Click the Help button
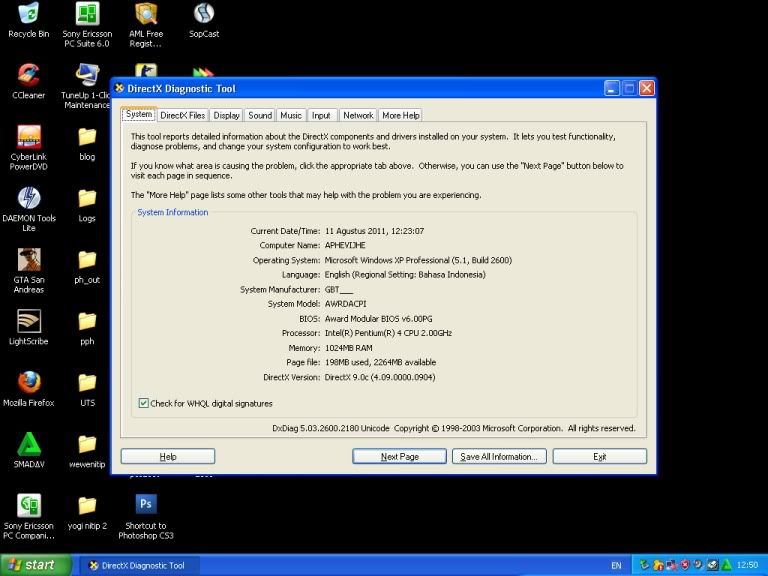Image resolution: width=768 pixels, height=576 pixels. [168, 456]
